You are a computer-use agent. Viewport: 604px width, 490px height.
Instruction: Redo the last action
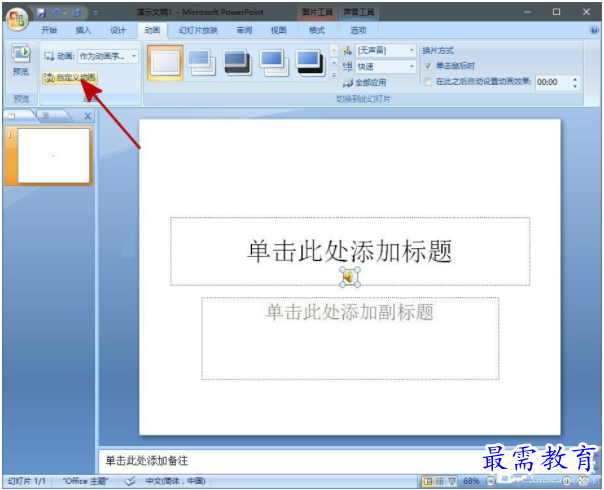76,13
